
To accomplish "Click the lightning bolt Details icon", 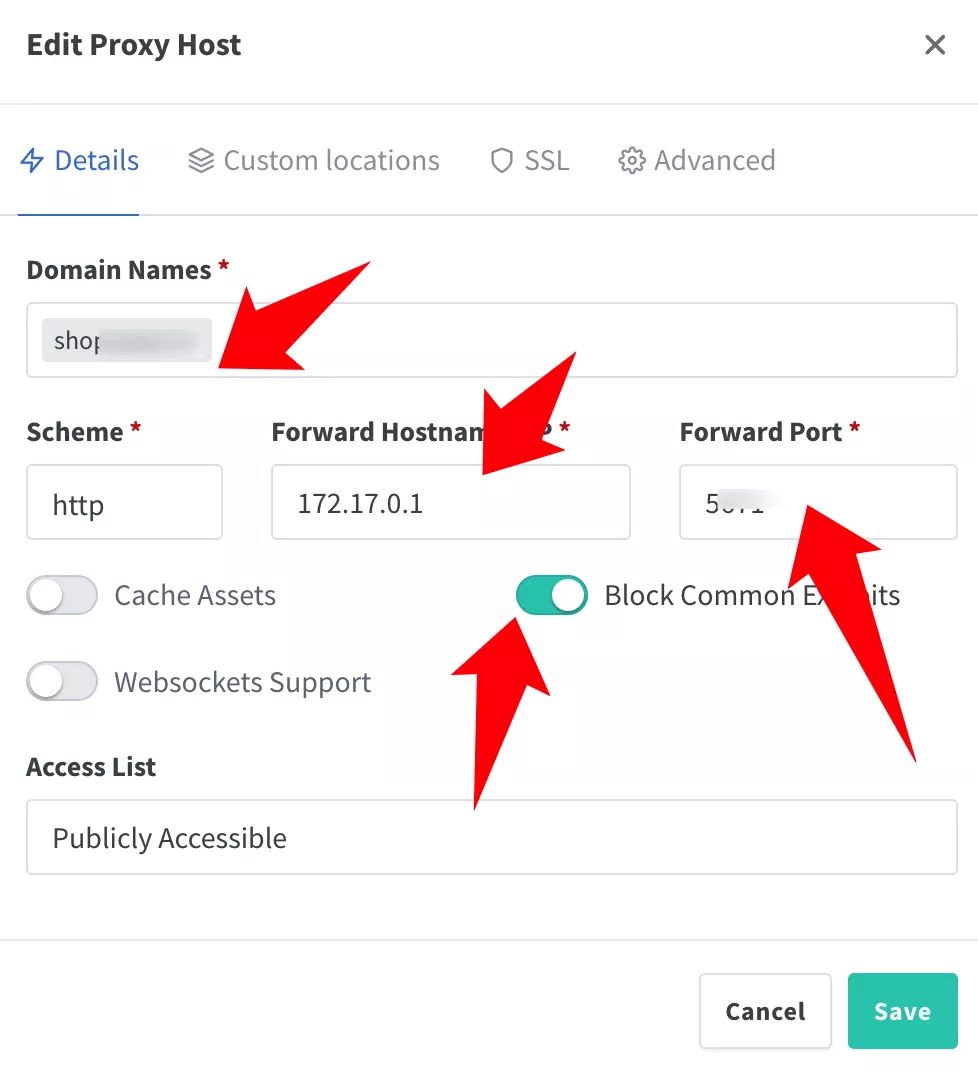I will pos(33,161).
